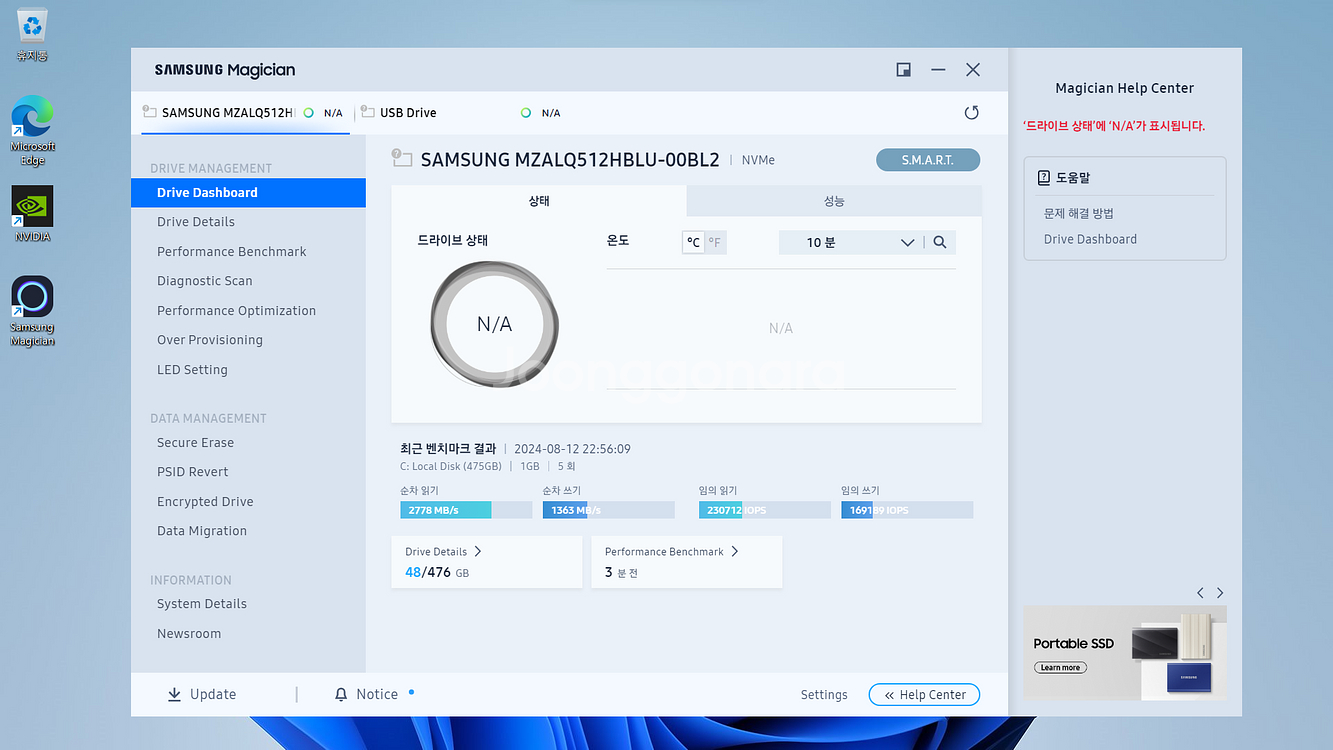This screenshot has height=750, width=1333.
Task: Click the Update download arrow icon
Action: click(175, 694)
